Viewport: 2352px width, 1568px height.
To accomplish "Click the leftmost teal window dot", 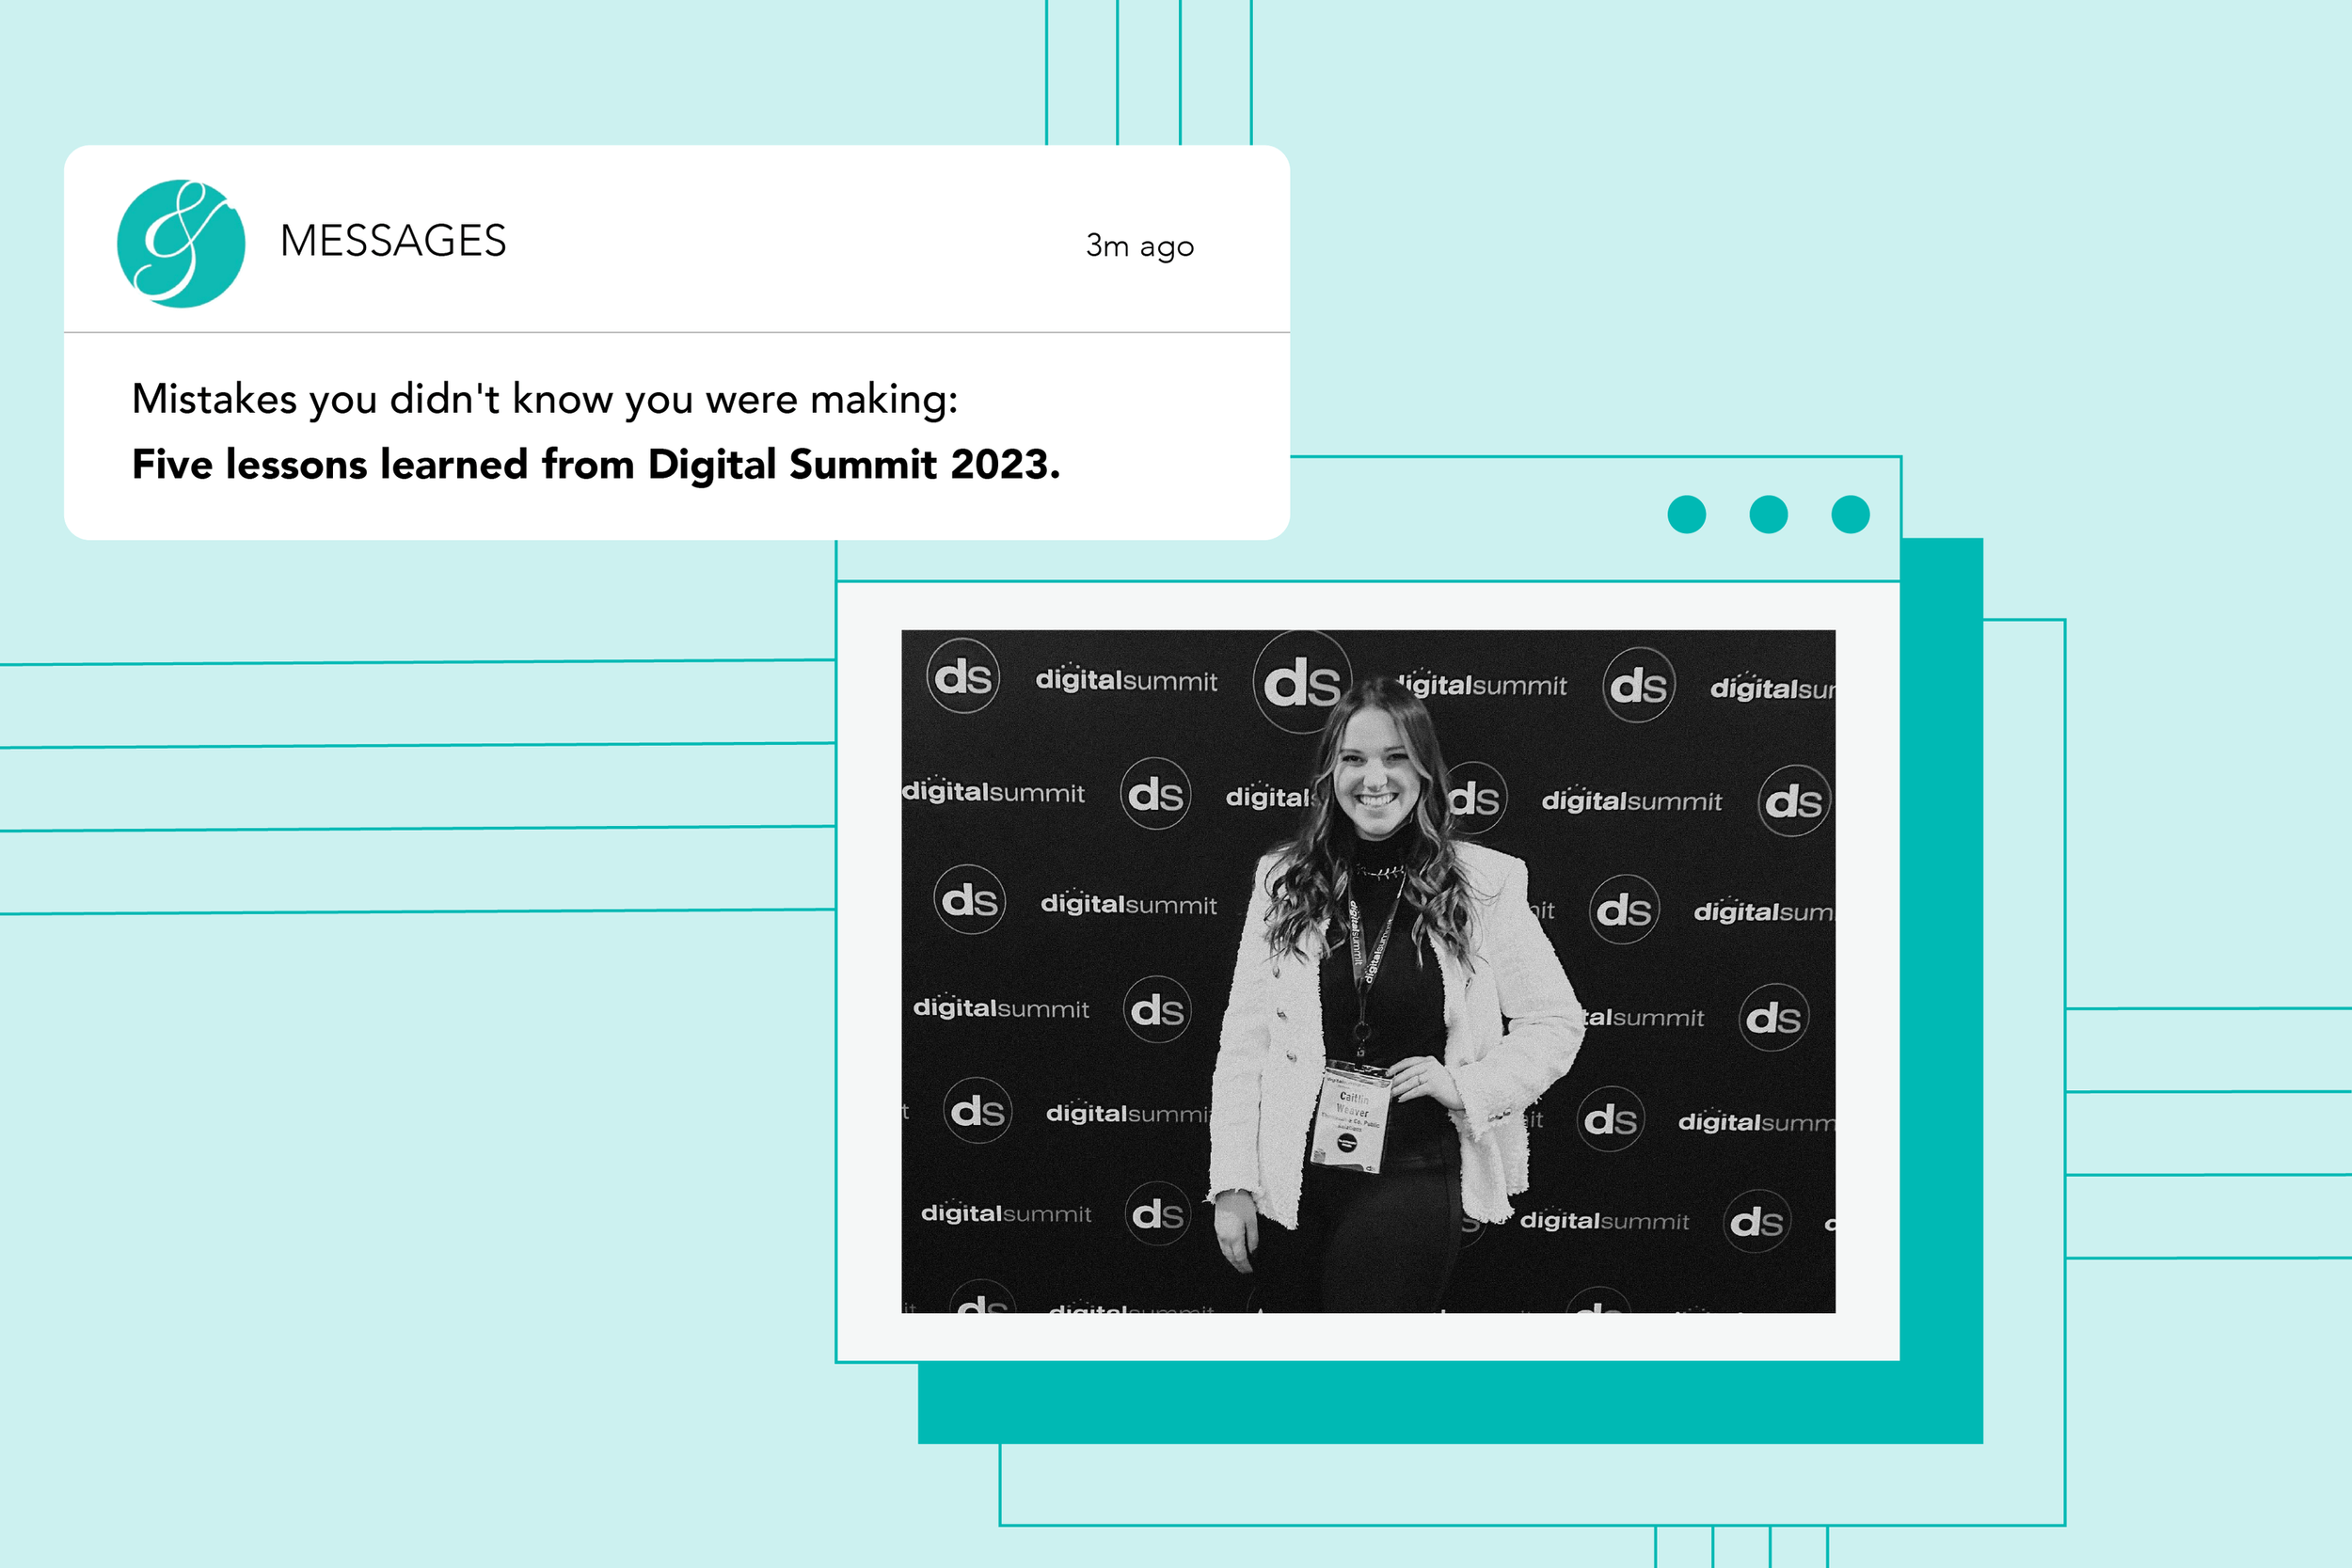I will [x=1686, y=514].
